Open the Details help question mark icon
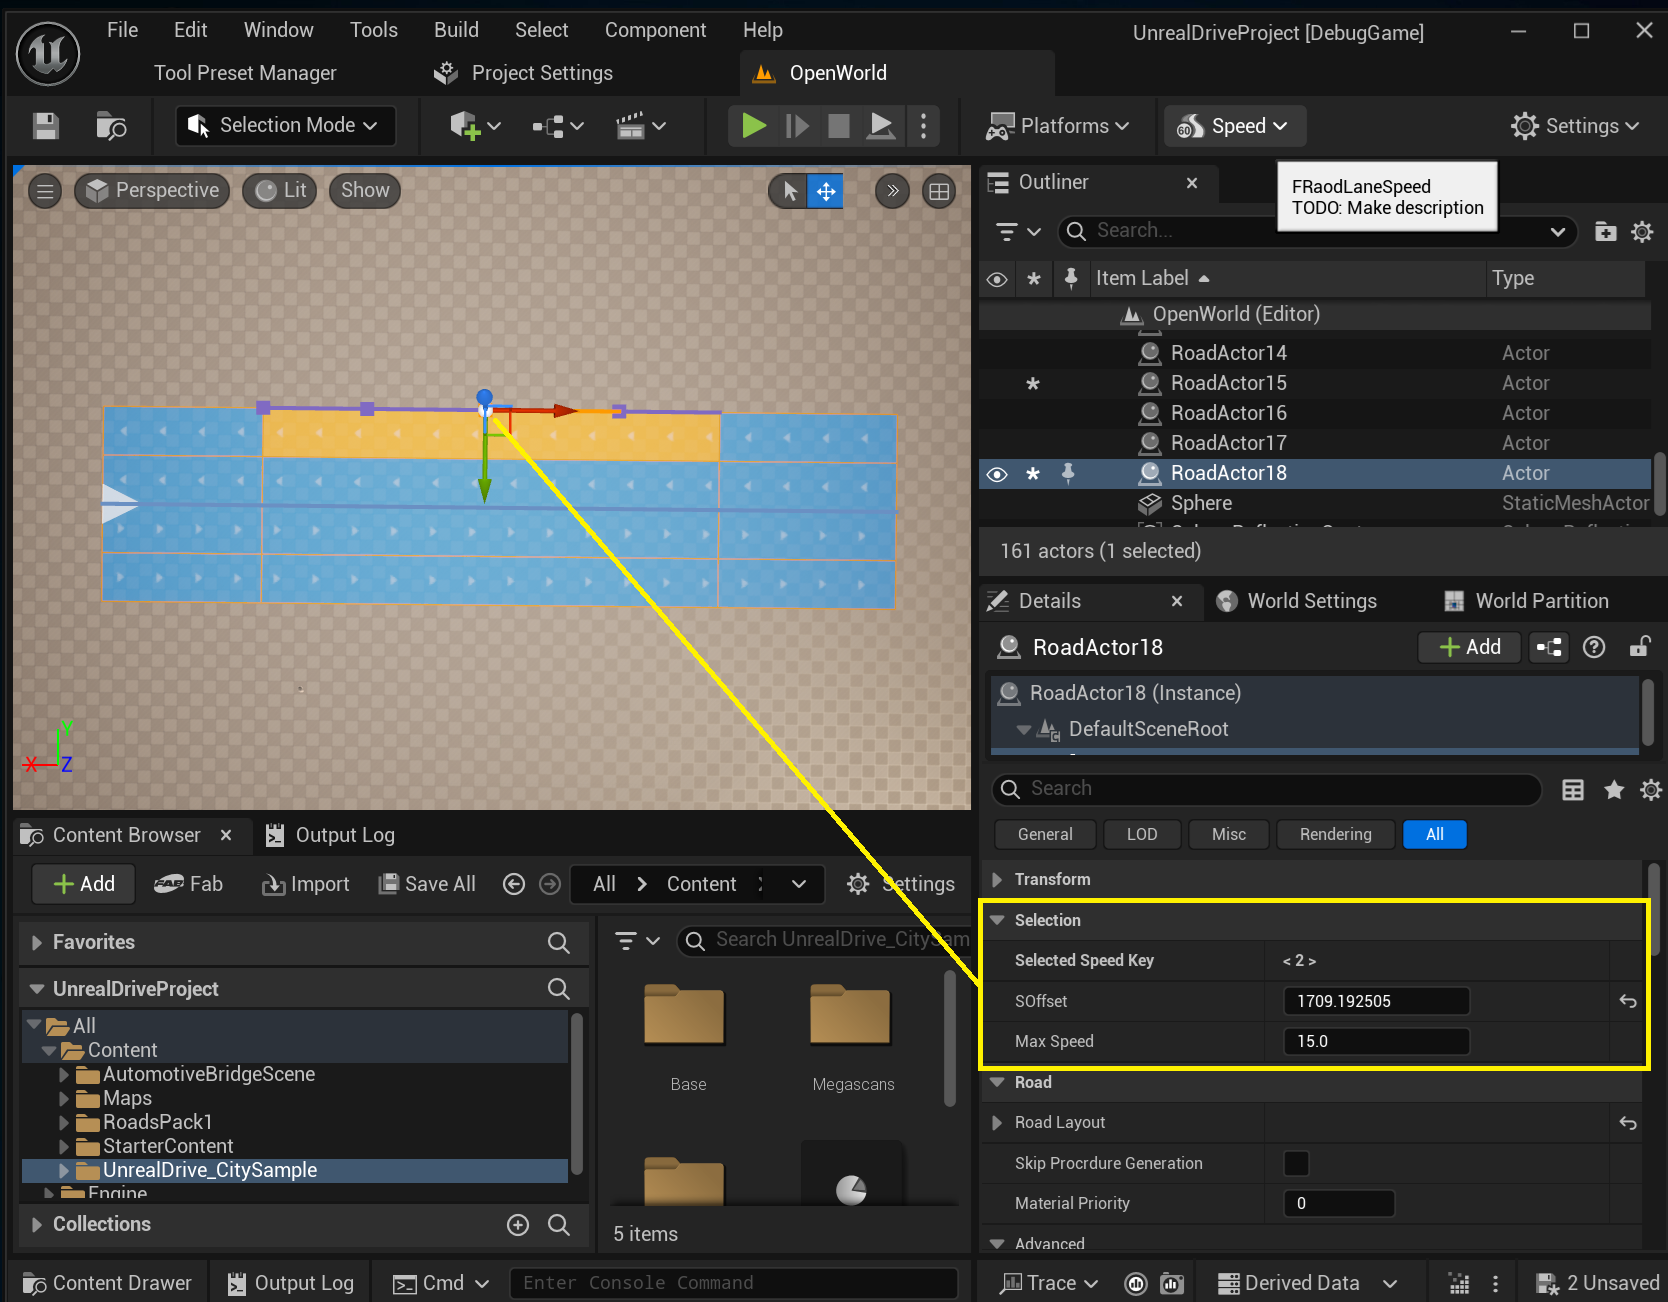The width and height of the screenshot is (1668, 1302). [x=1594, y=648]
